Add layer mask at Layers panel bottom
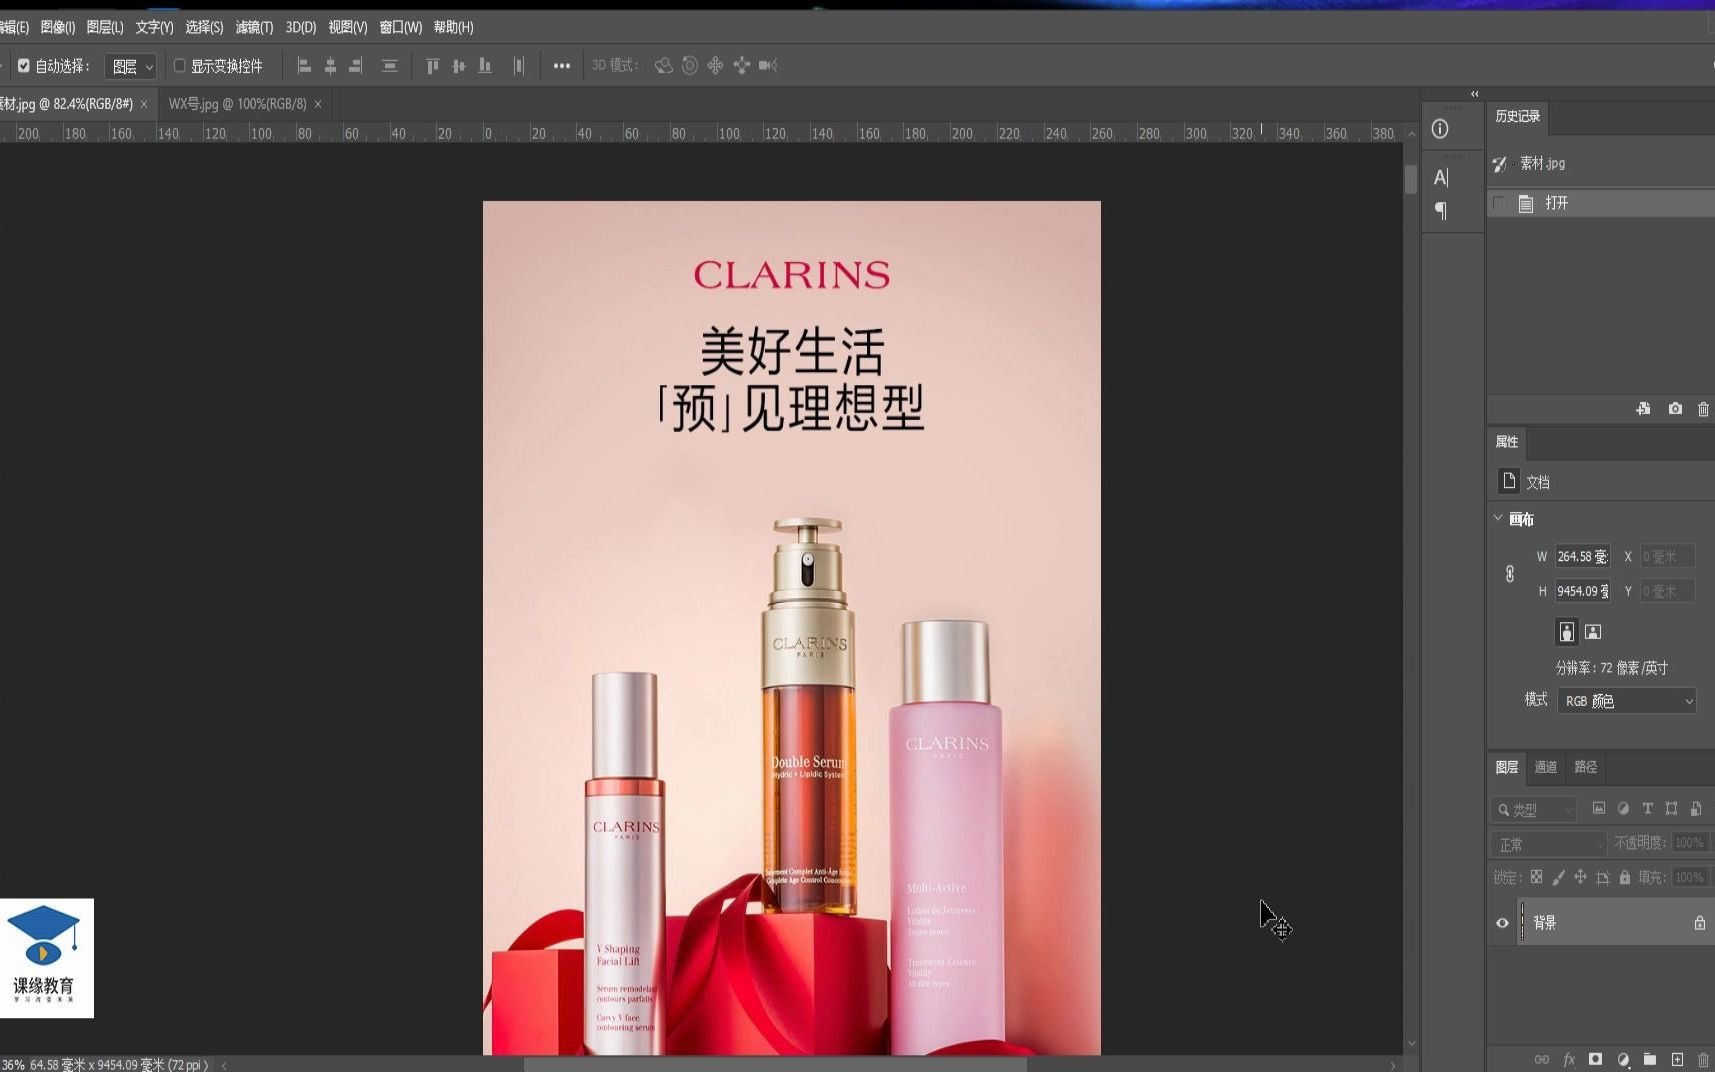The height and width of the screenshot is (1072, 1715). pos(1596,1059)
